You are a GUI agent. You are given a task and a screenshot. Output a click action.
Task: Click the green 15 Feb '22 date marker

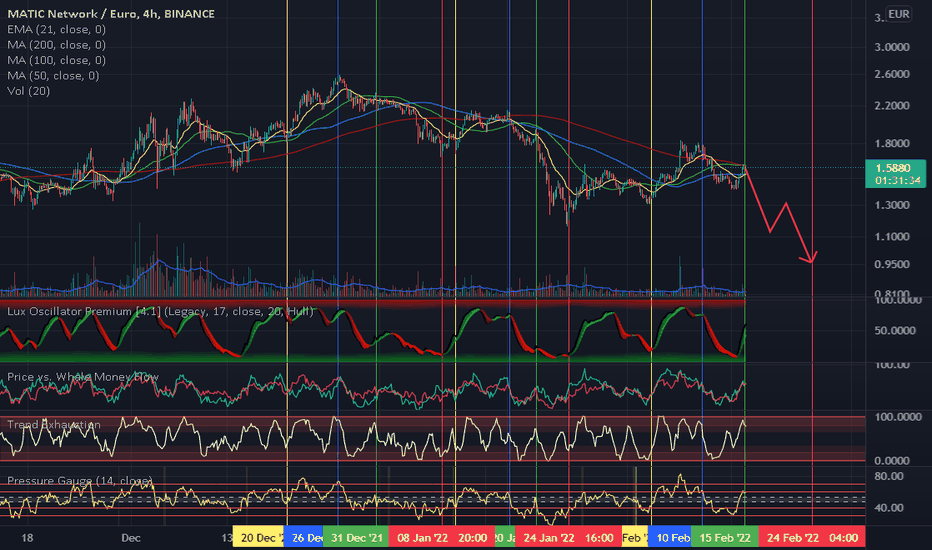coord(725,538)
